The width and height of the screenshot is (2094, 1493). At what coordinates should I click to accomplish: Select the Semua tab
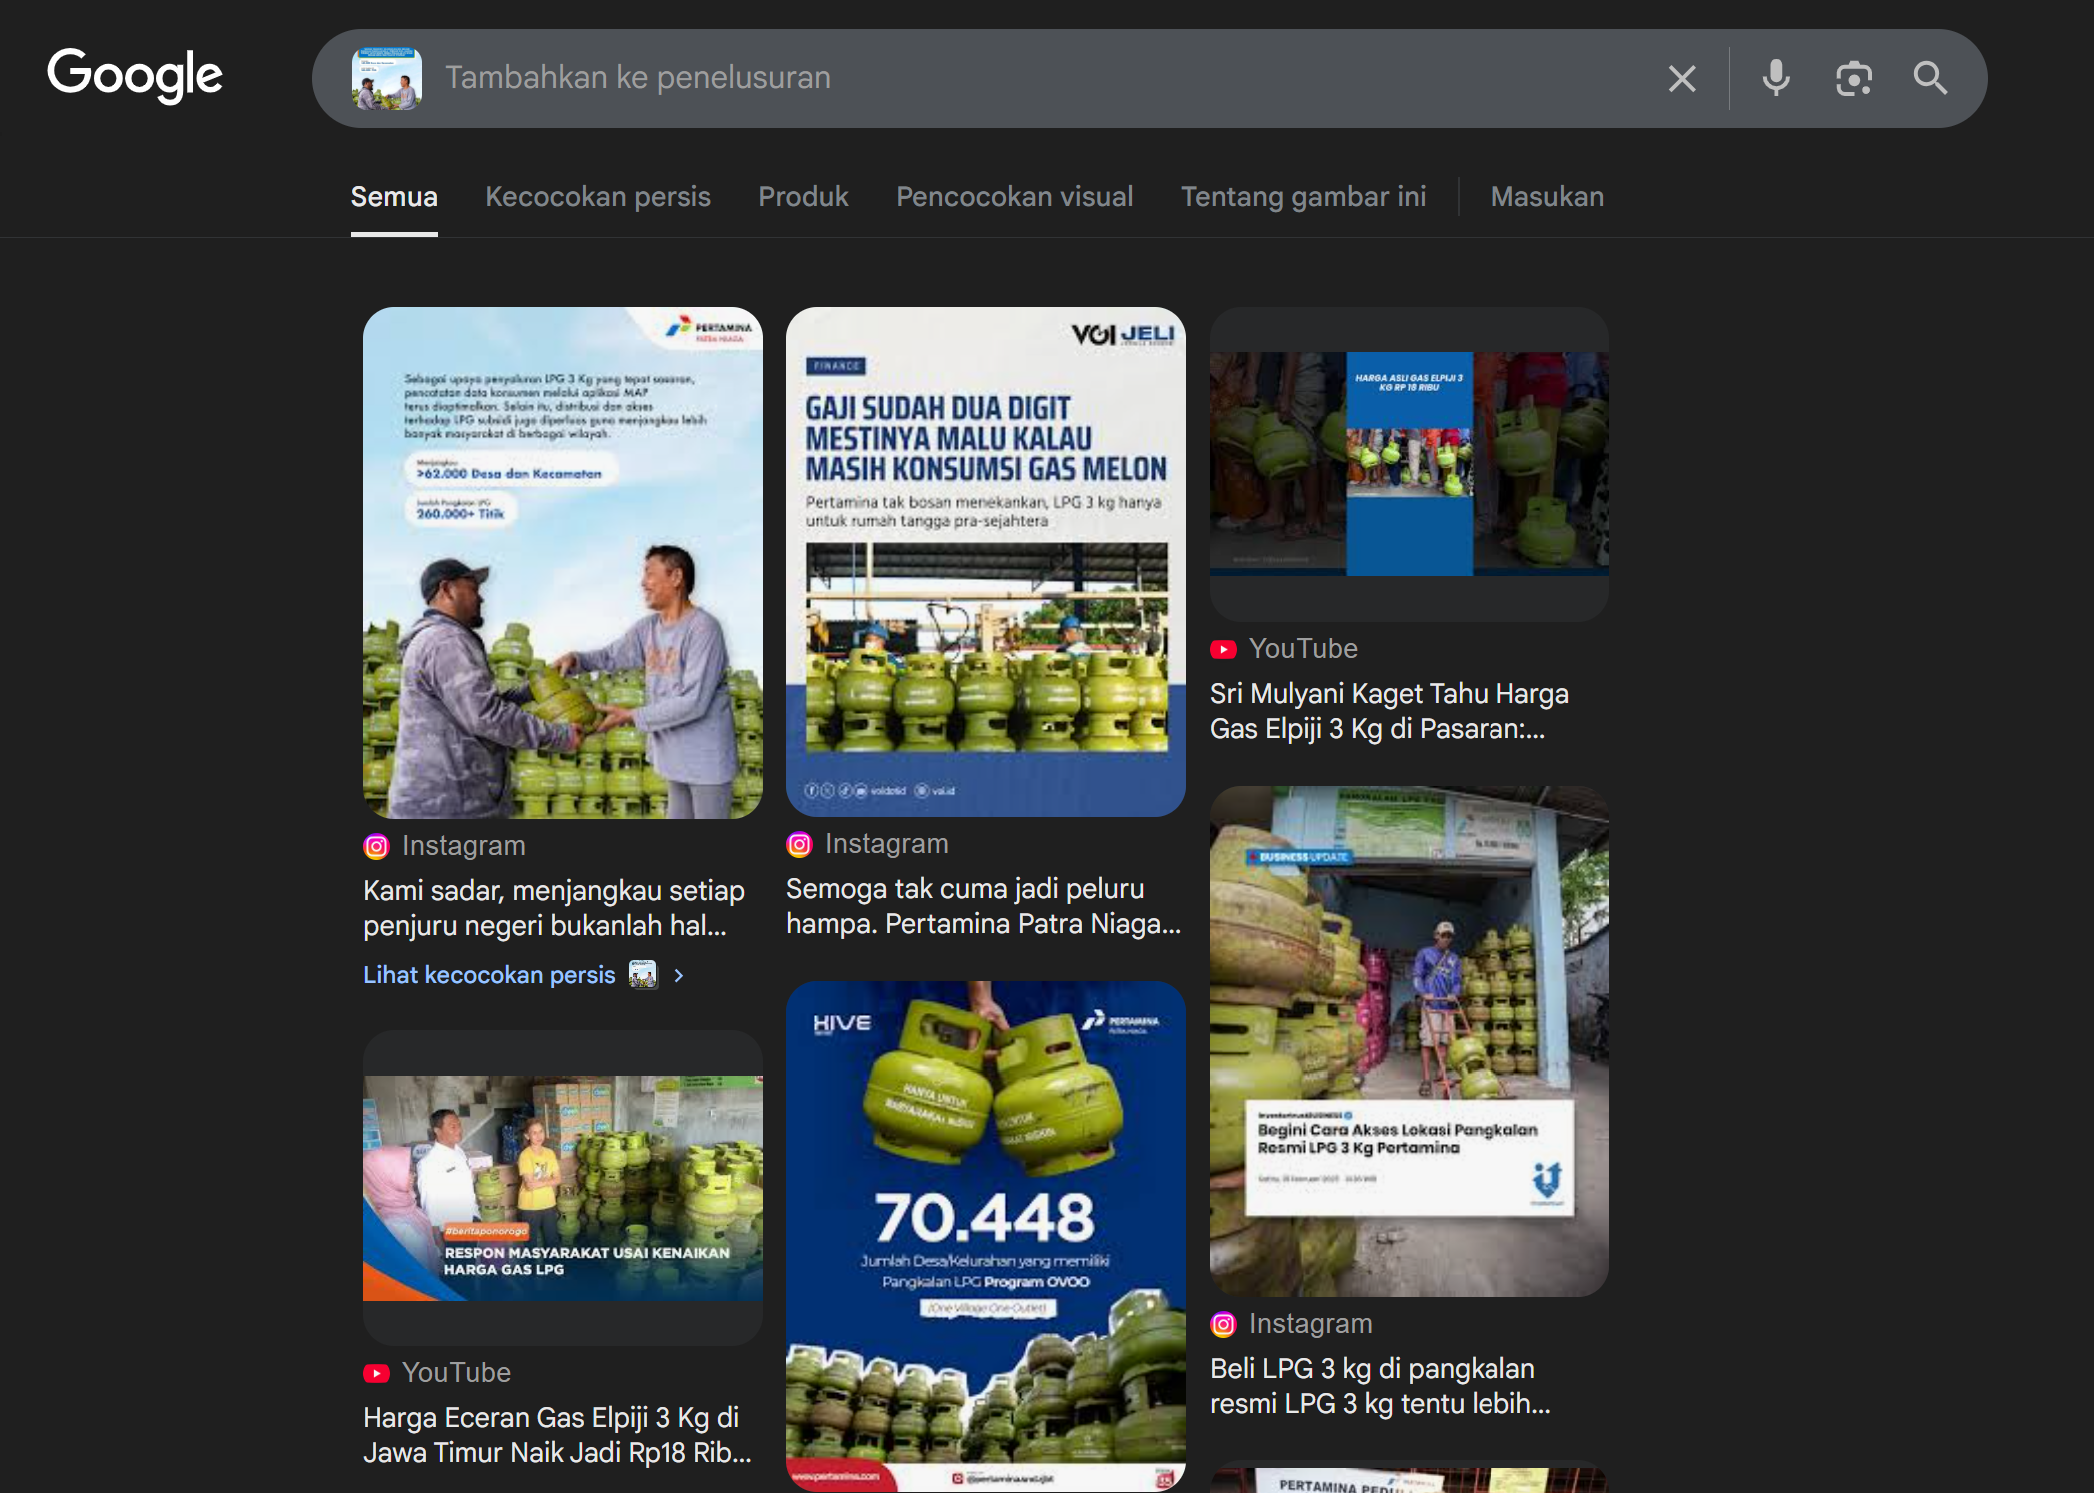pyautogui.click(x=394, y=197)
